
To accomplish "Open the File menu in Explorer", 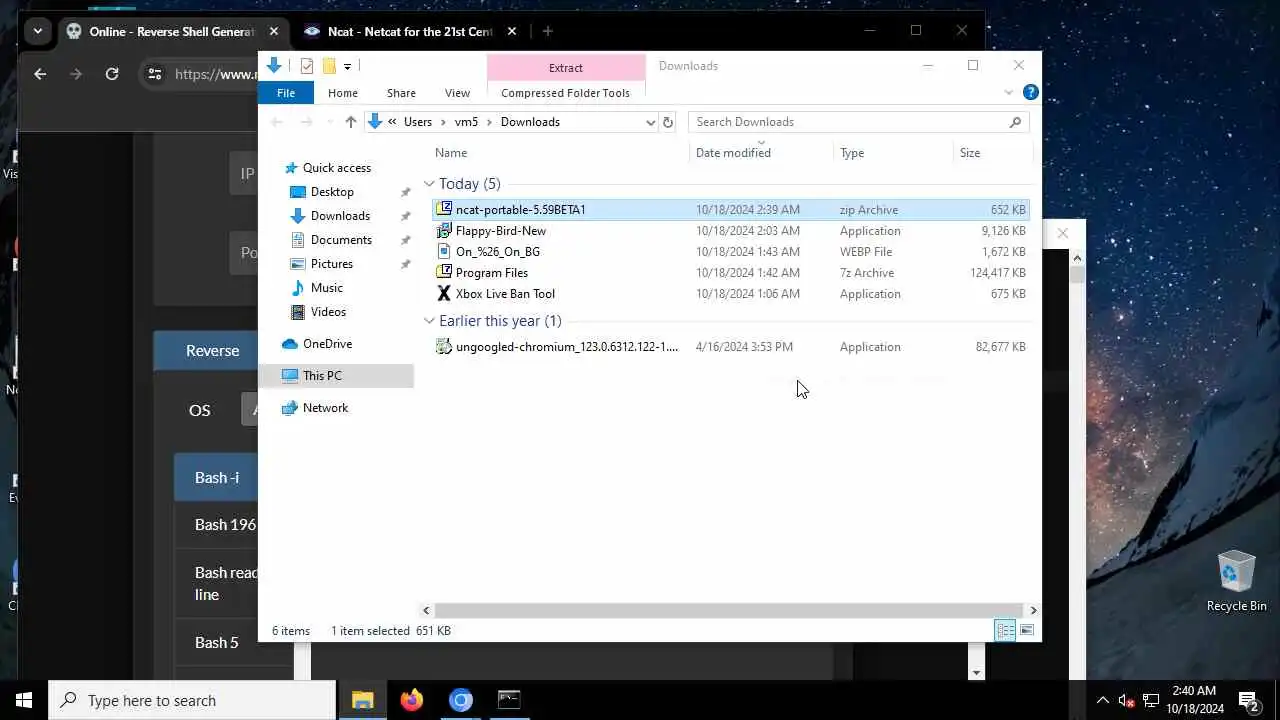I will 286,93.
